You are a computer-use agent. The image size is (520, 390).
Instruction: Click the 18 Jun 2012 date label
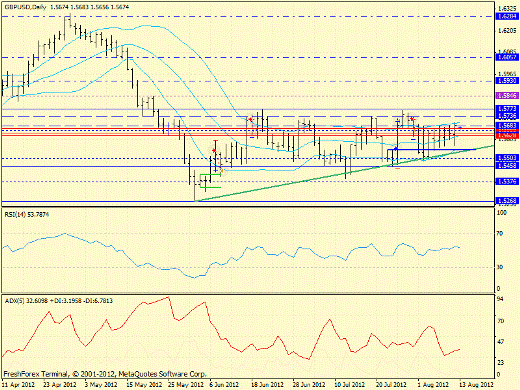coord(267,385)
